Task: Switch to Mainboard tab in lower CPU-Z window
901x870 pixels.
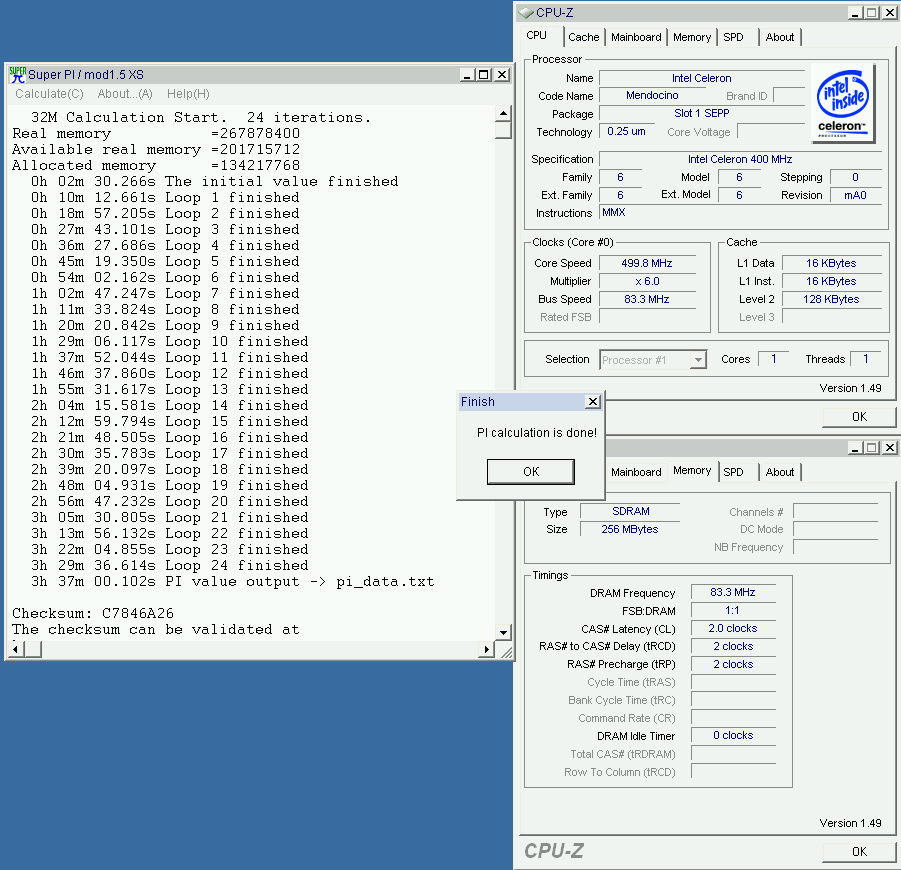Action: point(636,472)
